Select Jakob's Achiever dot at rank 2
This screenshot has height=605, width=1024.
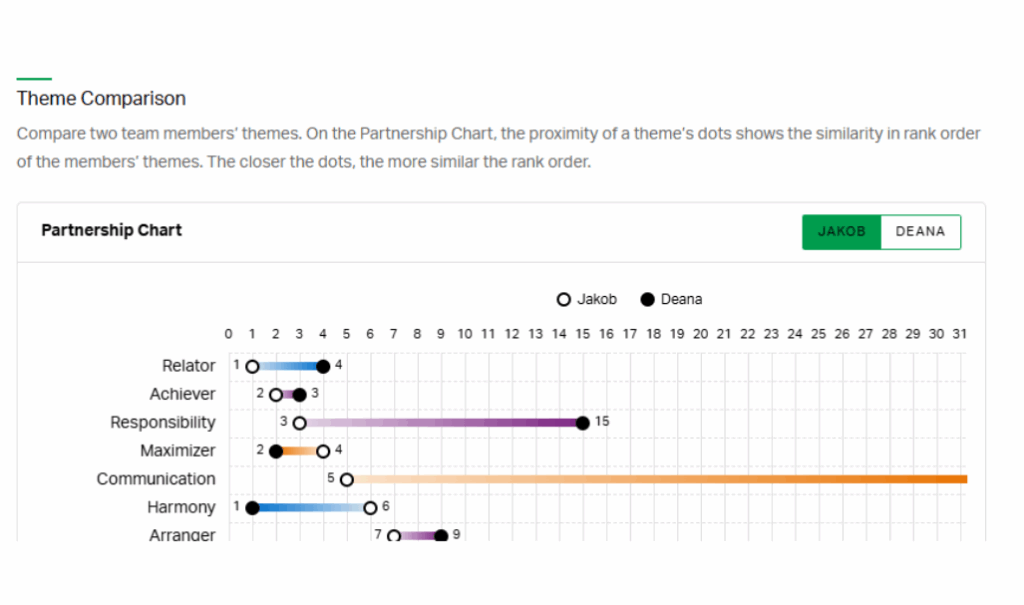click(276, 395)
